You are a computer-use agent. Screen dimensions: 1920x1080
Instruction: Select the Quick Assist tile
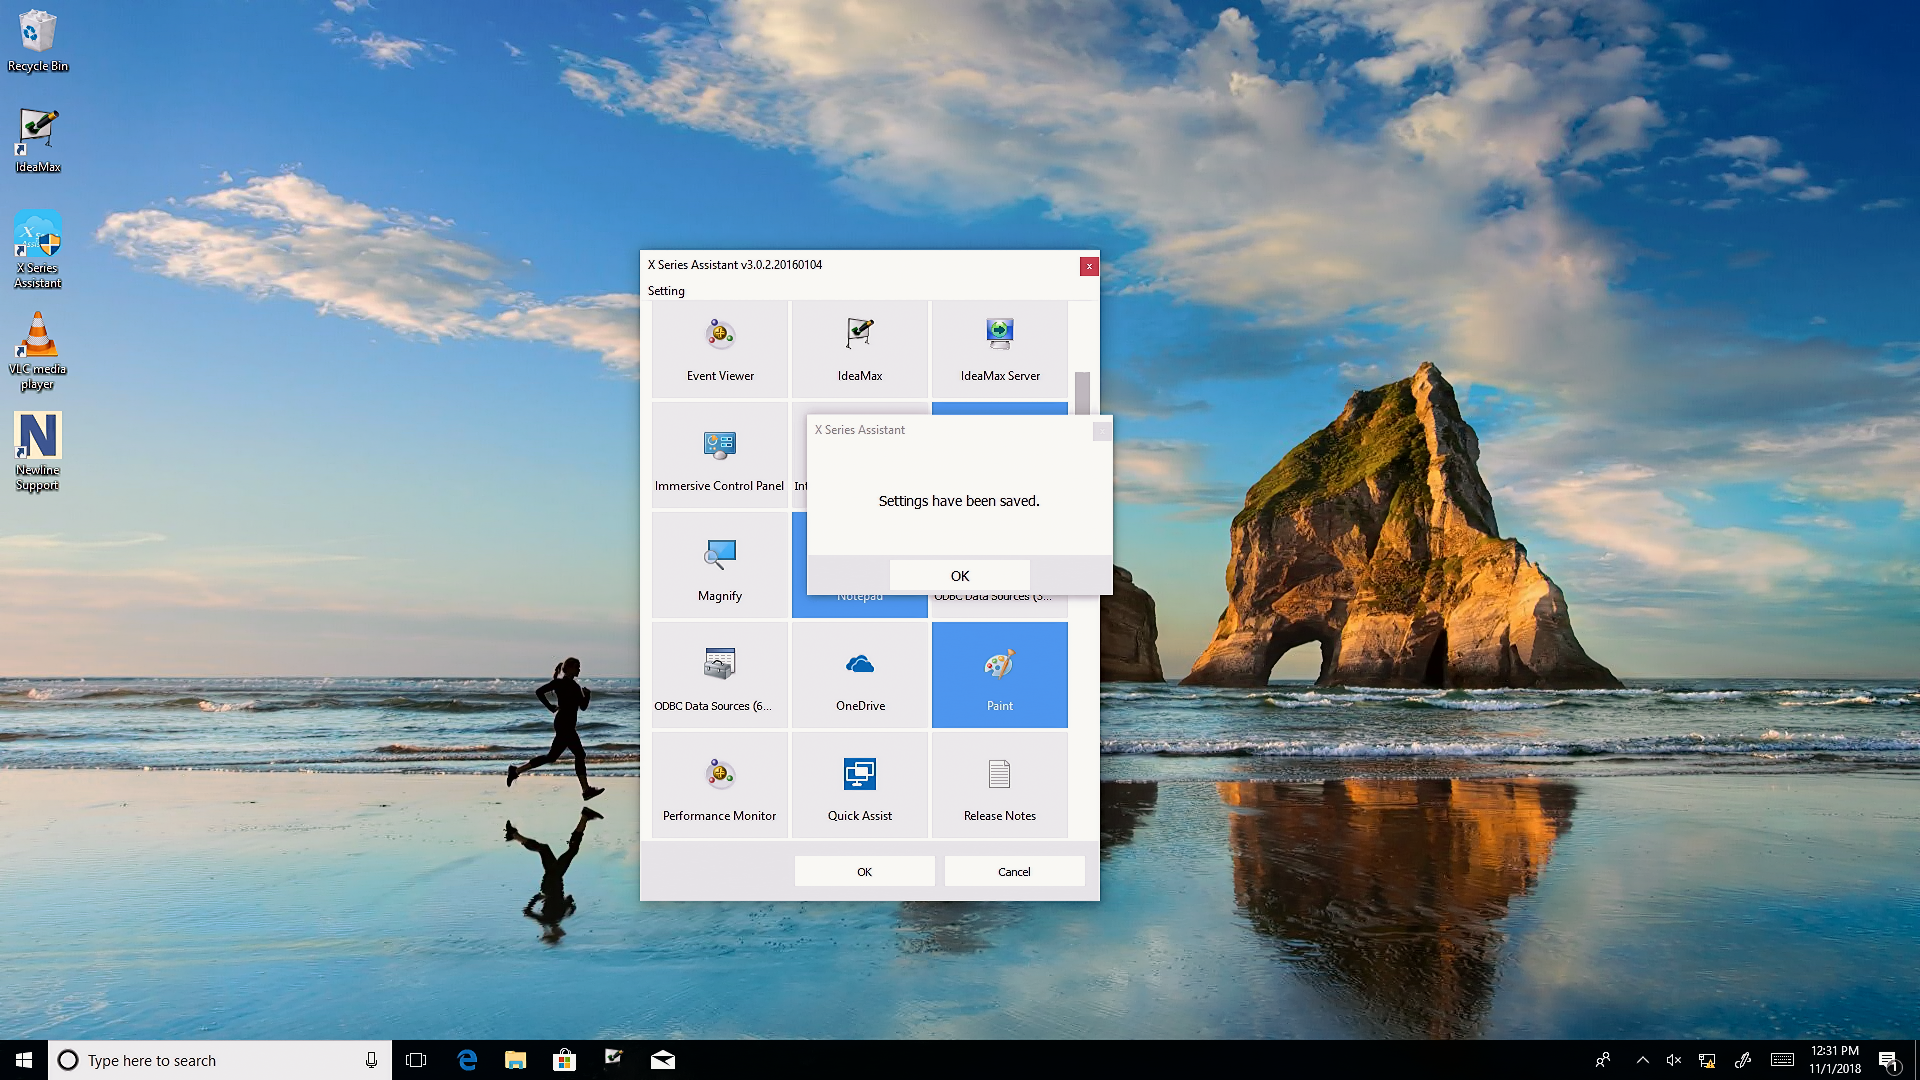859,786
